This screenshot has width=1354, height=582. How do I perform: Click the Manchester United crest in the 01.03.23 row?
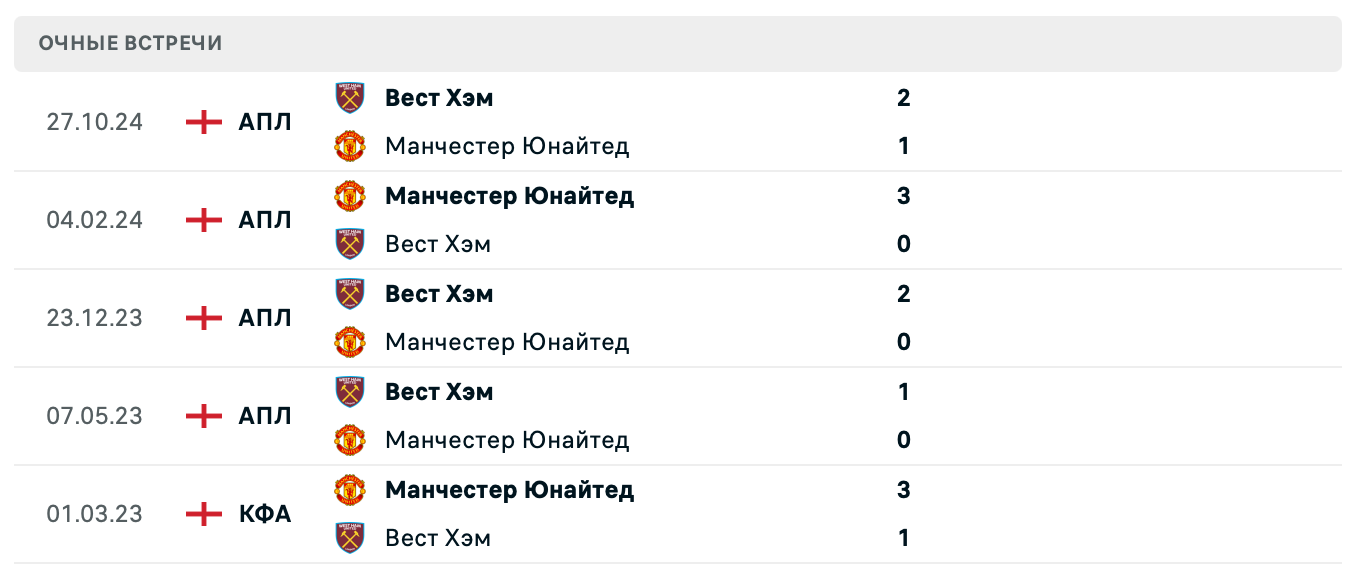[349, 490]
